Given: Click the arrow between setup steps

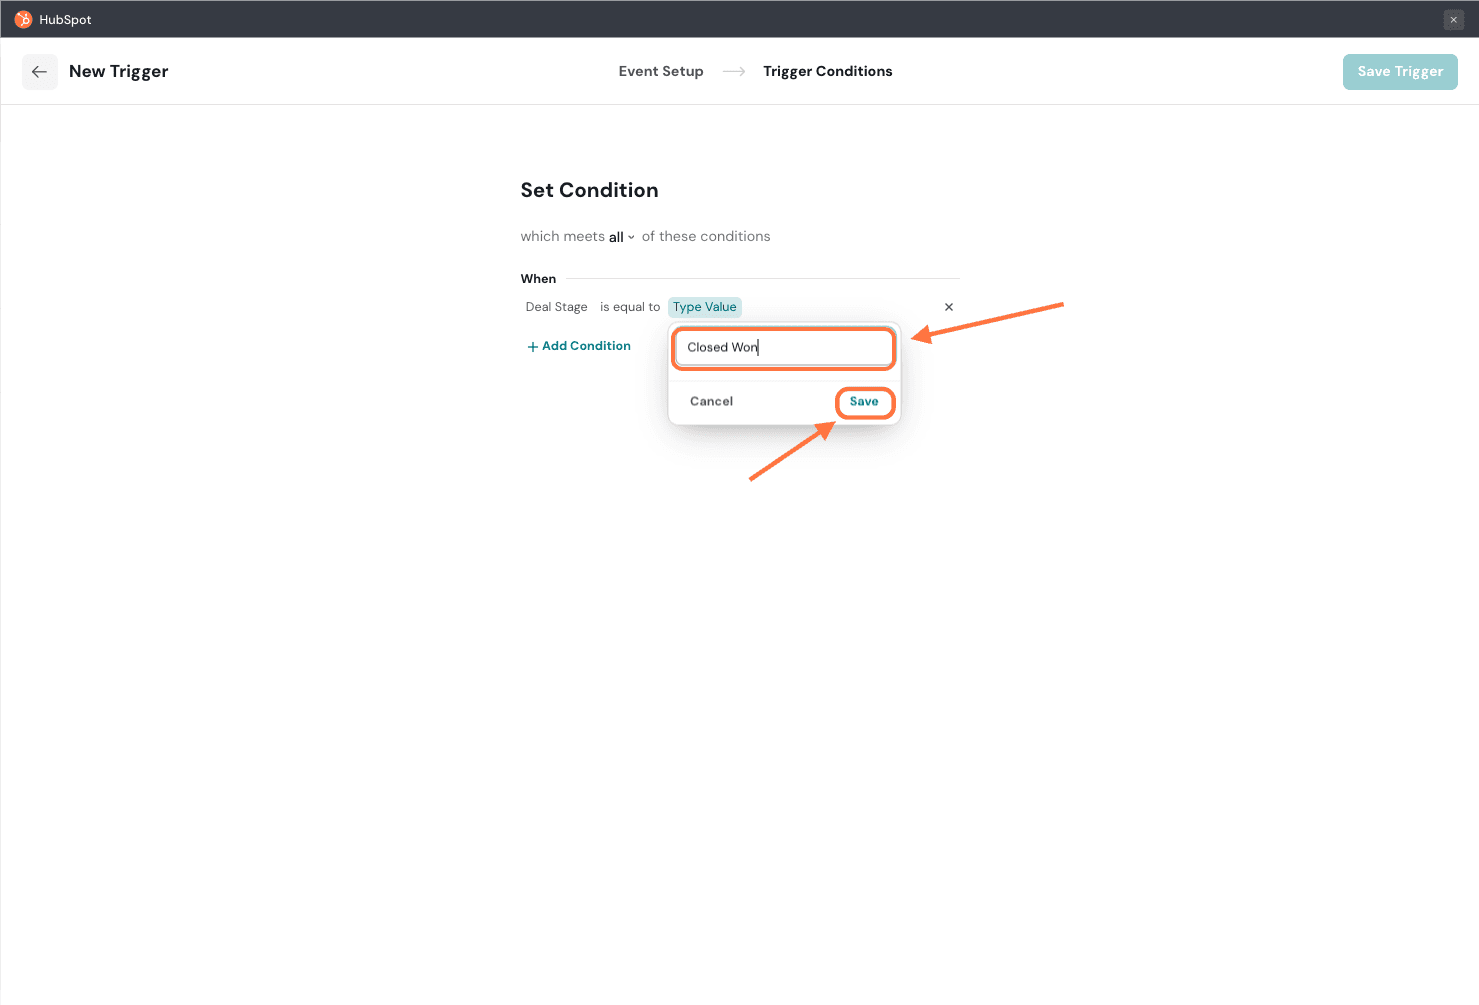Looking at the screenshot, I should coord(733,72).
